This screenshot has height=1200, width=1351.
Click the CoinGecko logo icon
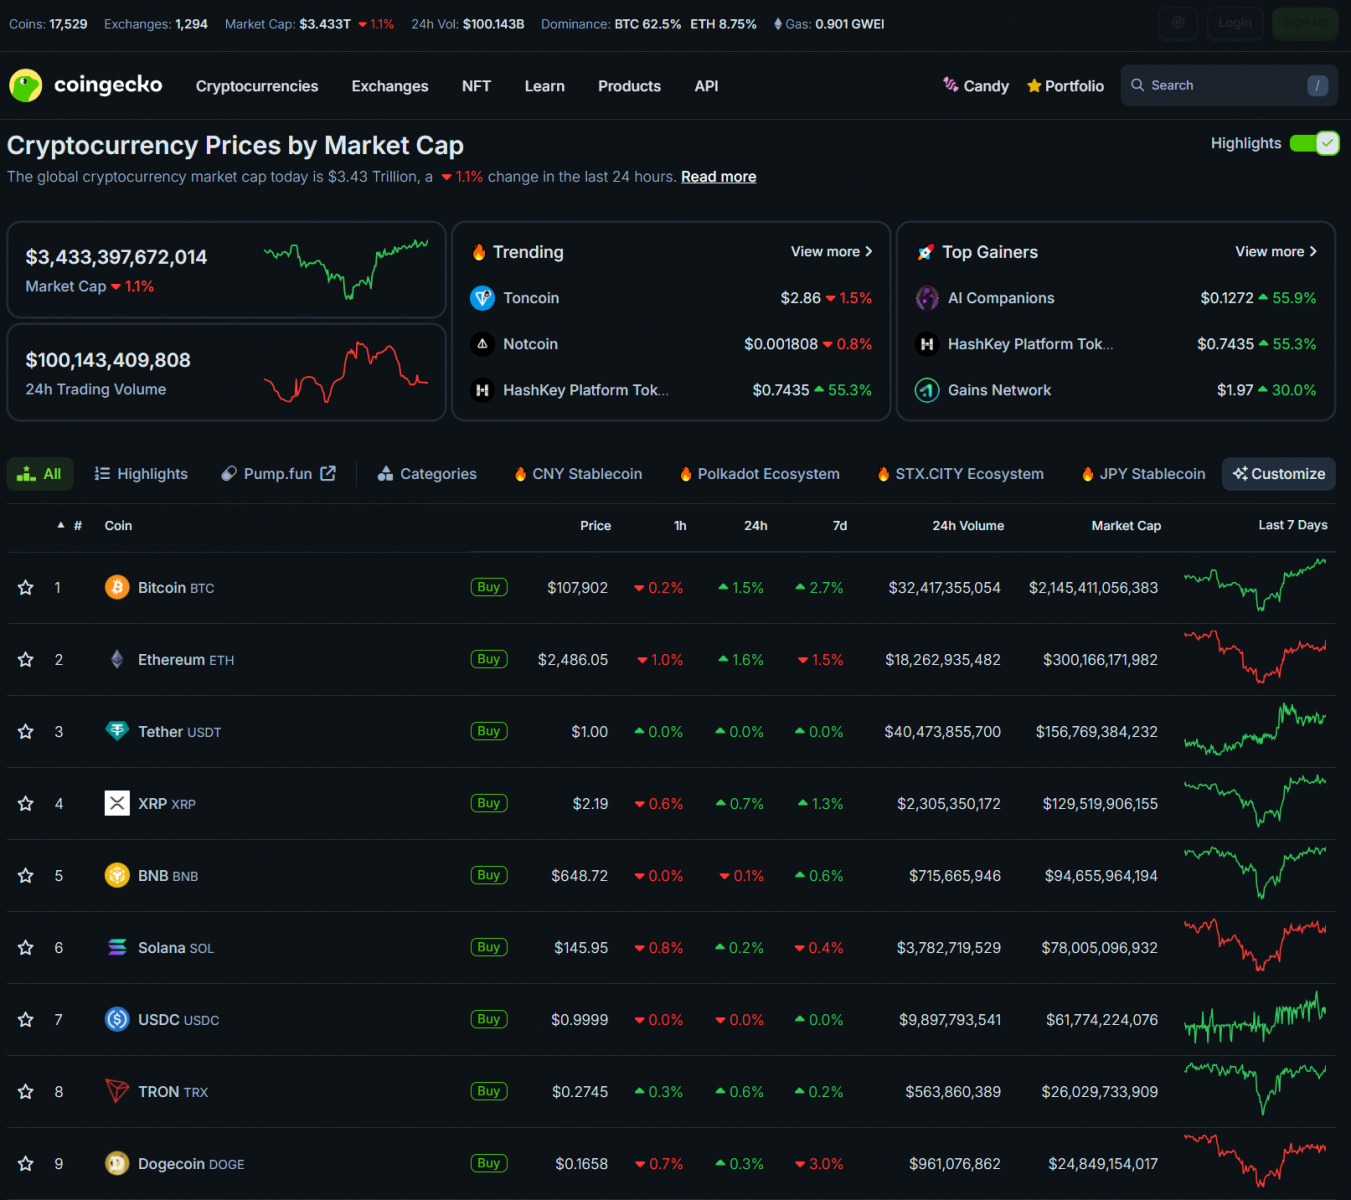25,86
